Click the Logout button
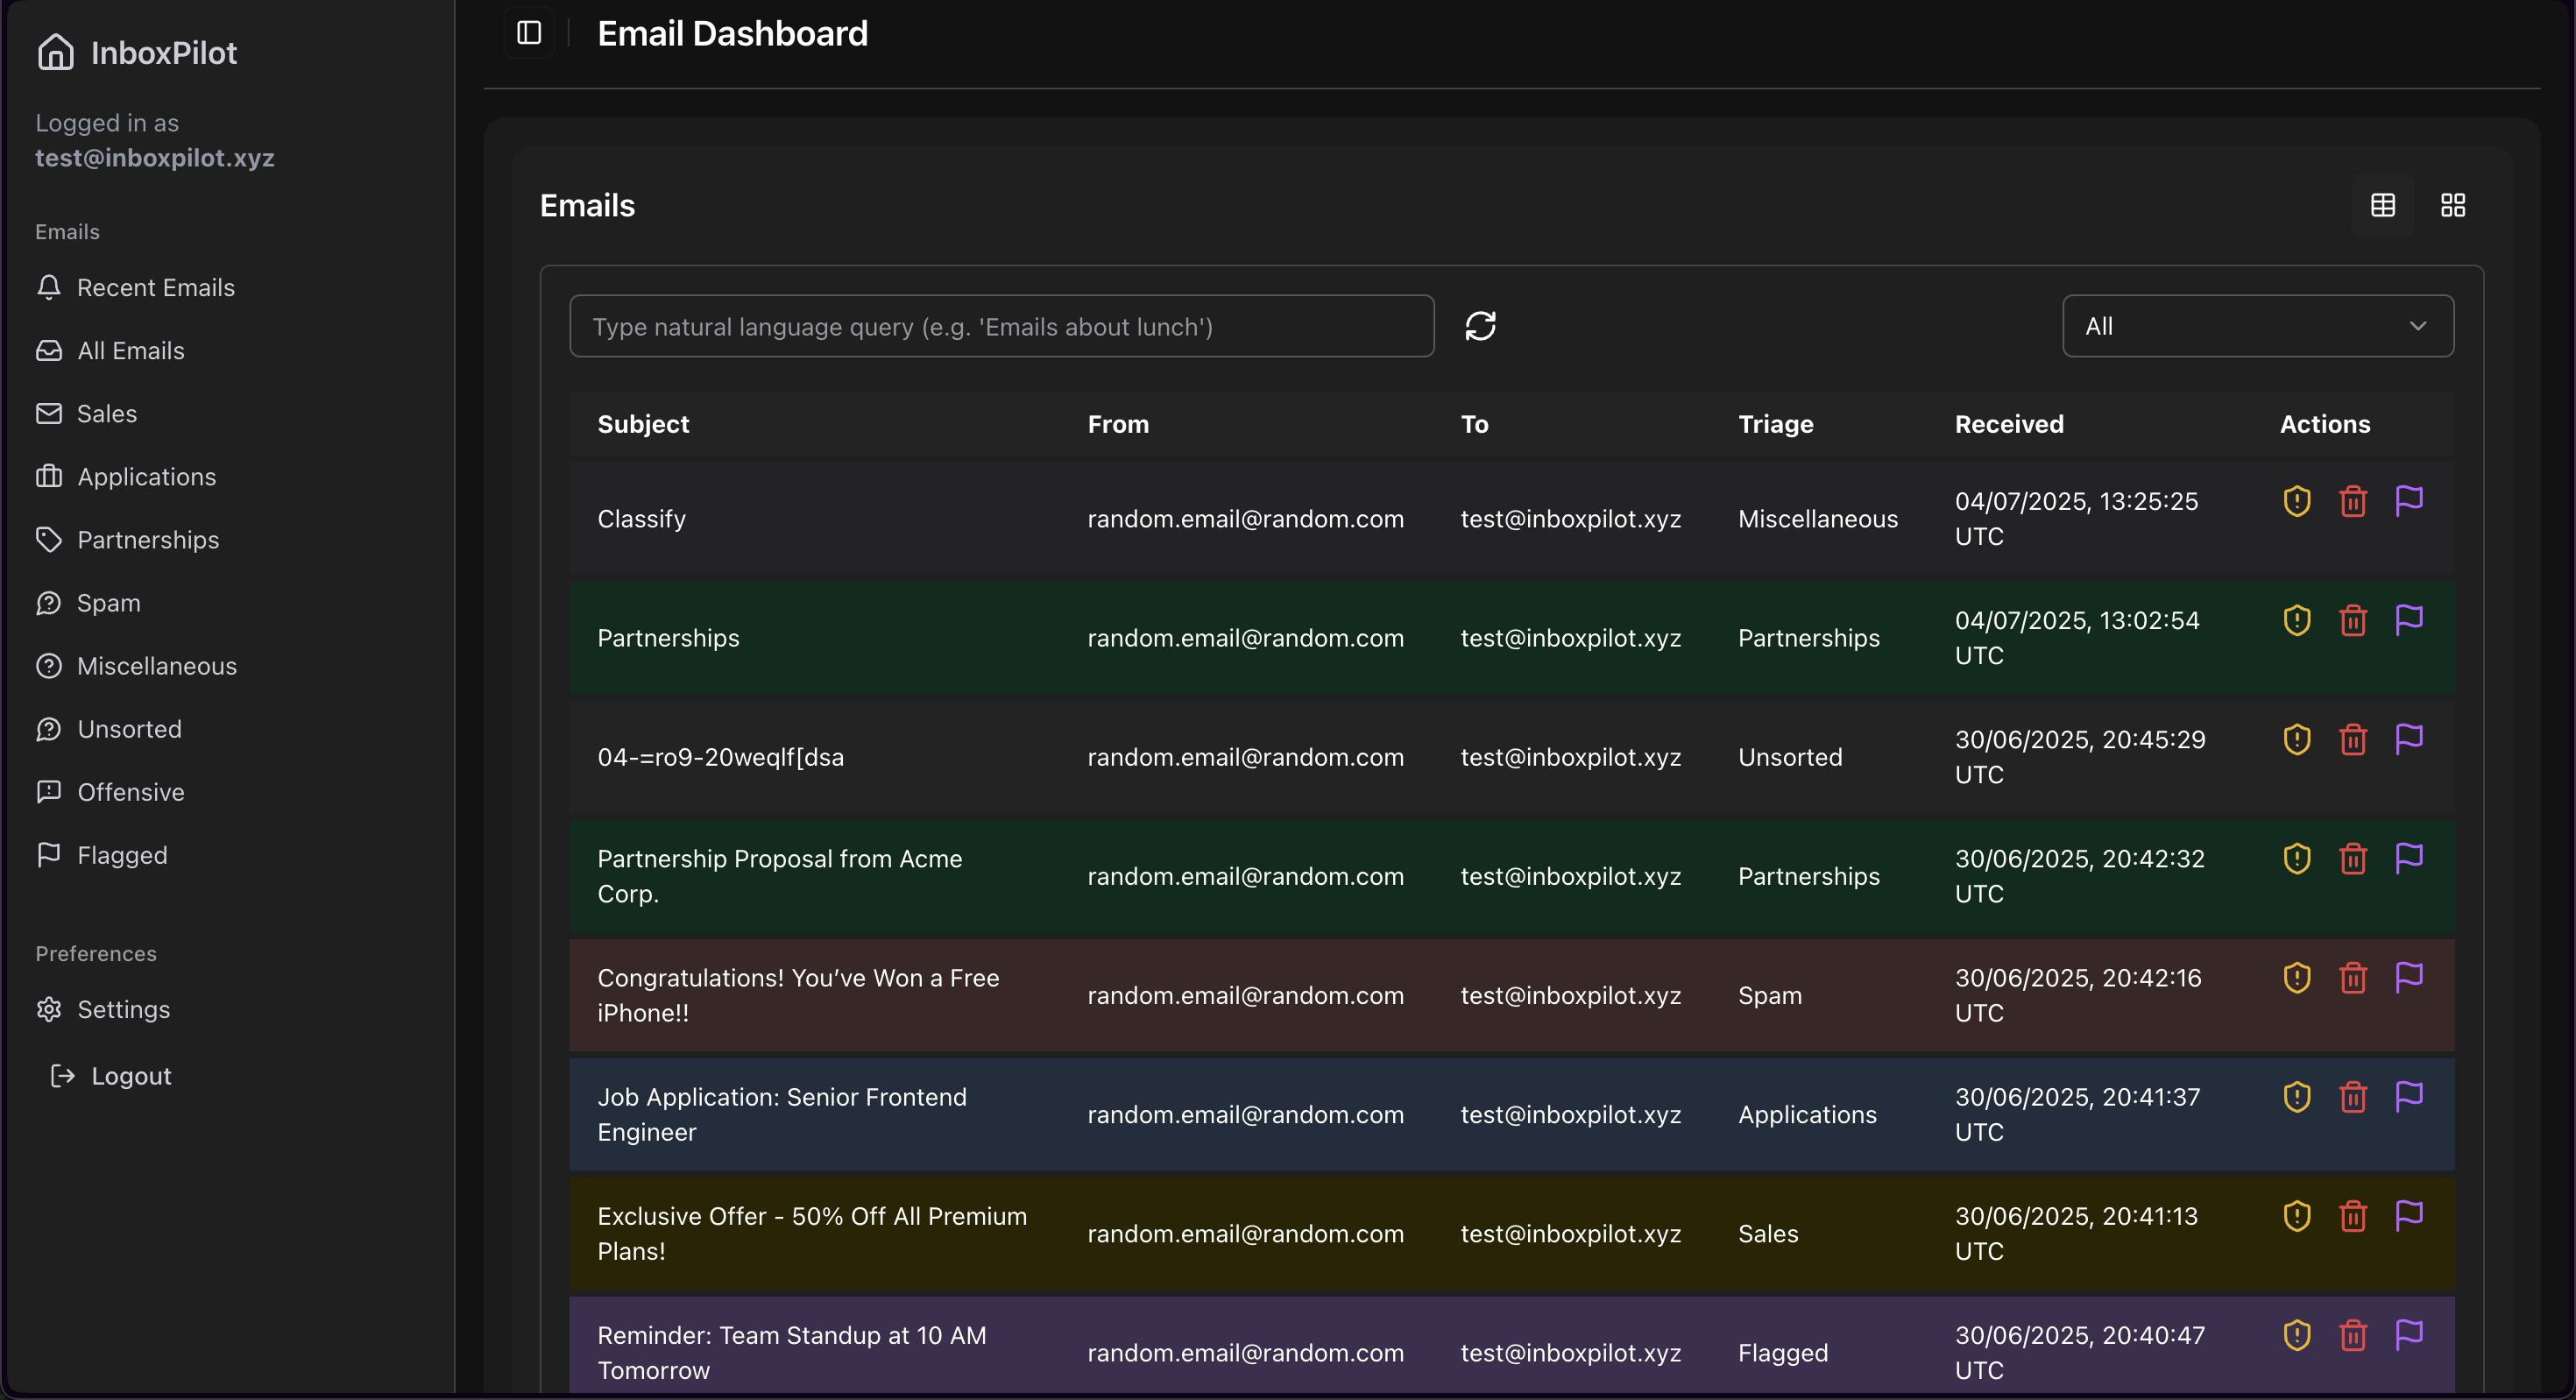The width and height of the screenshot is (2576, 1400). coord(111,1076)
